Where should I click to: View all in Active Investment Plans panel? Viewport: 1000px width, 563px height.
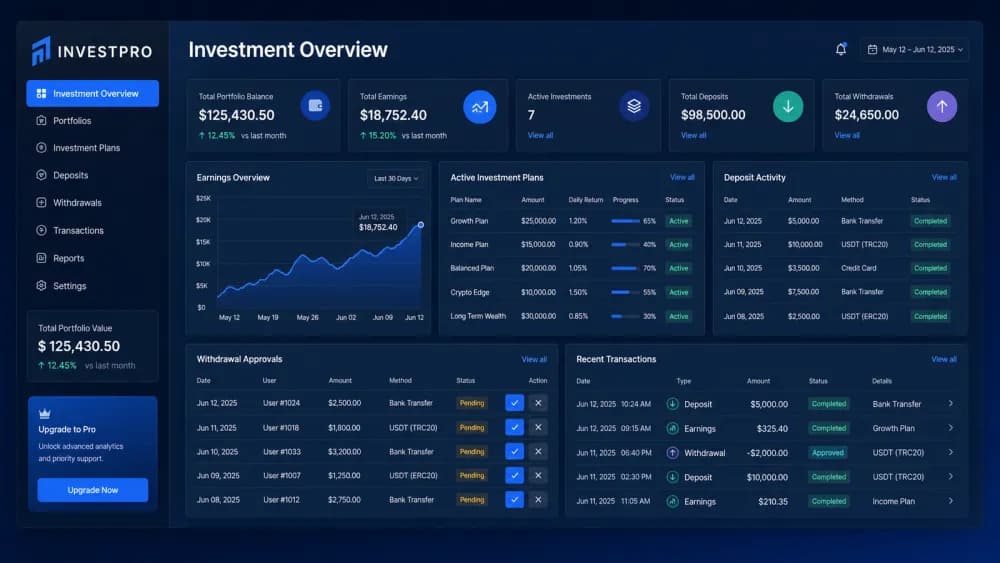(x=682, y=177)
